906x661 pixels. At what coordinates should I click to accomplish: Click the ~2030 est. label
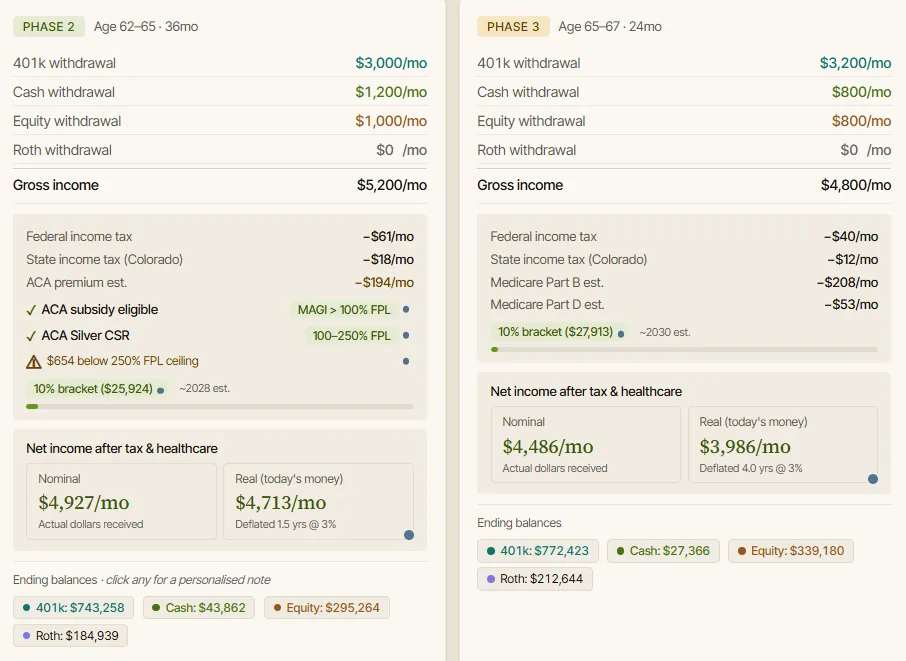point(664,332)
